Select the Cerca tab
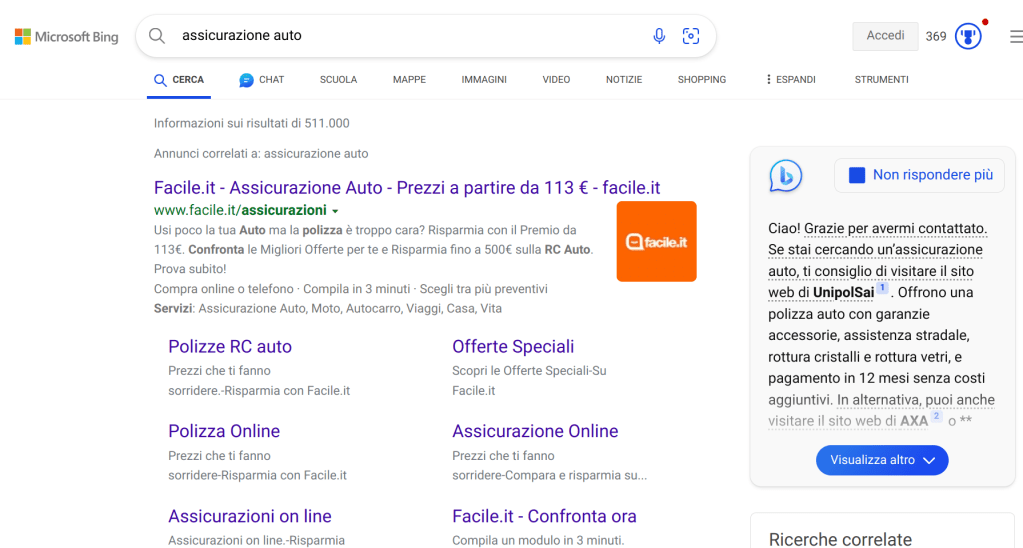1023x548 pixels. point(179,80)
